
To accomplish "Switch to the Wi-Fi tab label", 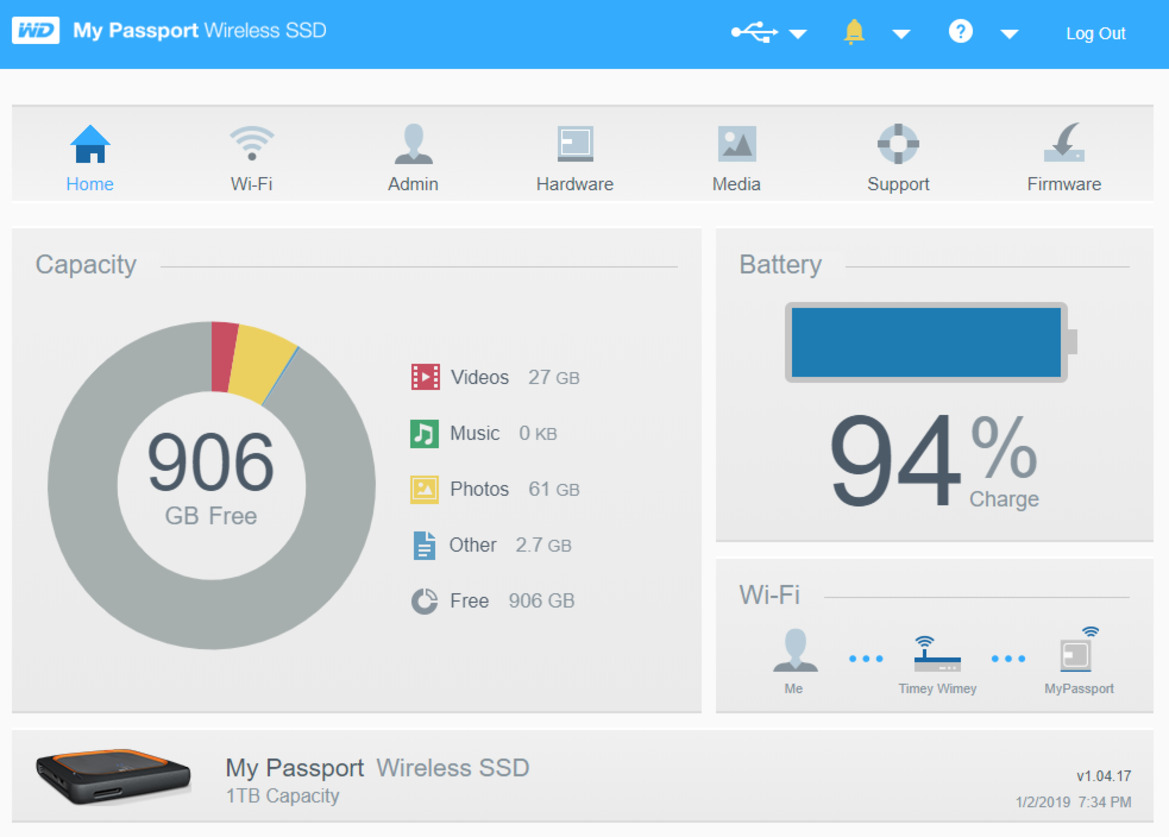I will coord(252,184).
